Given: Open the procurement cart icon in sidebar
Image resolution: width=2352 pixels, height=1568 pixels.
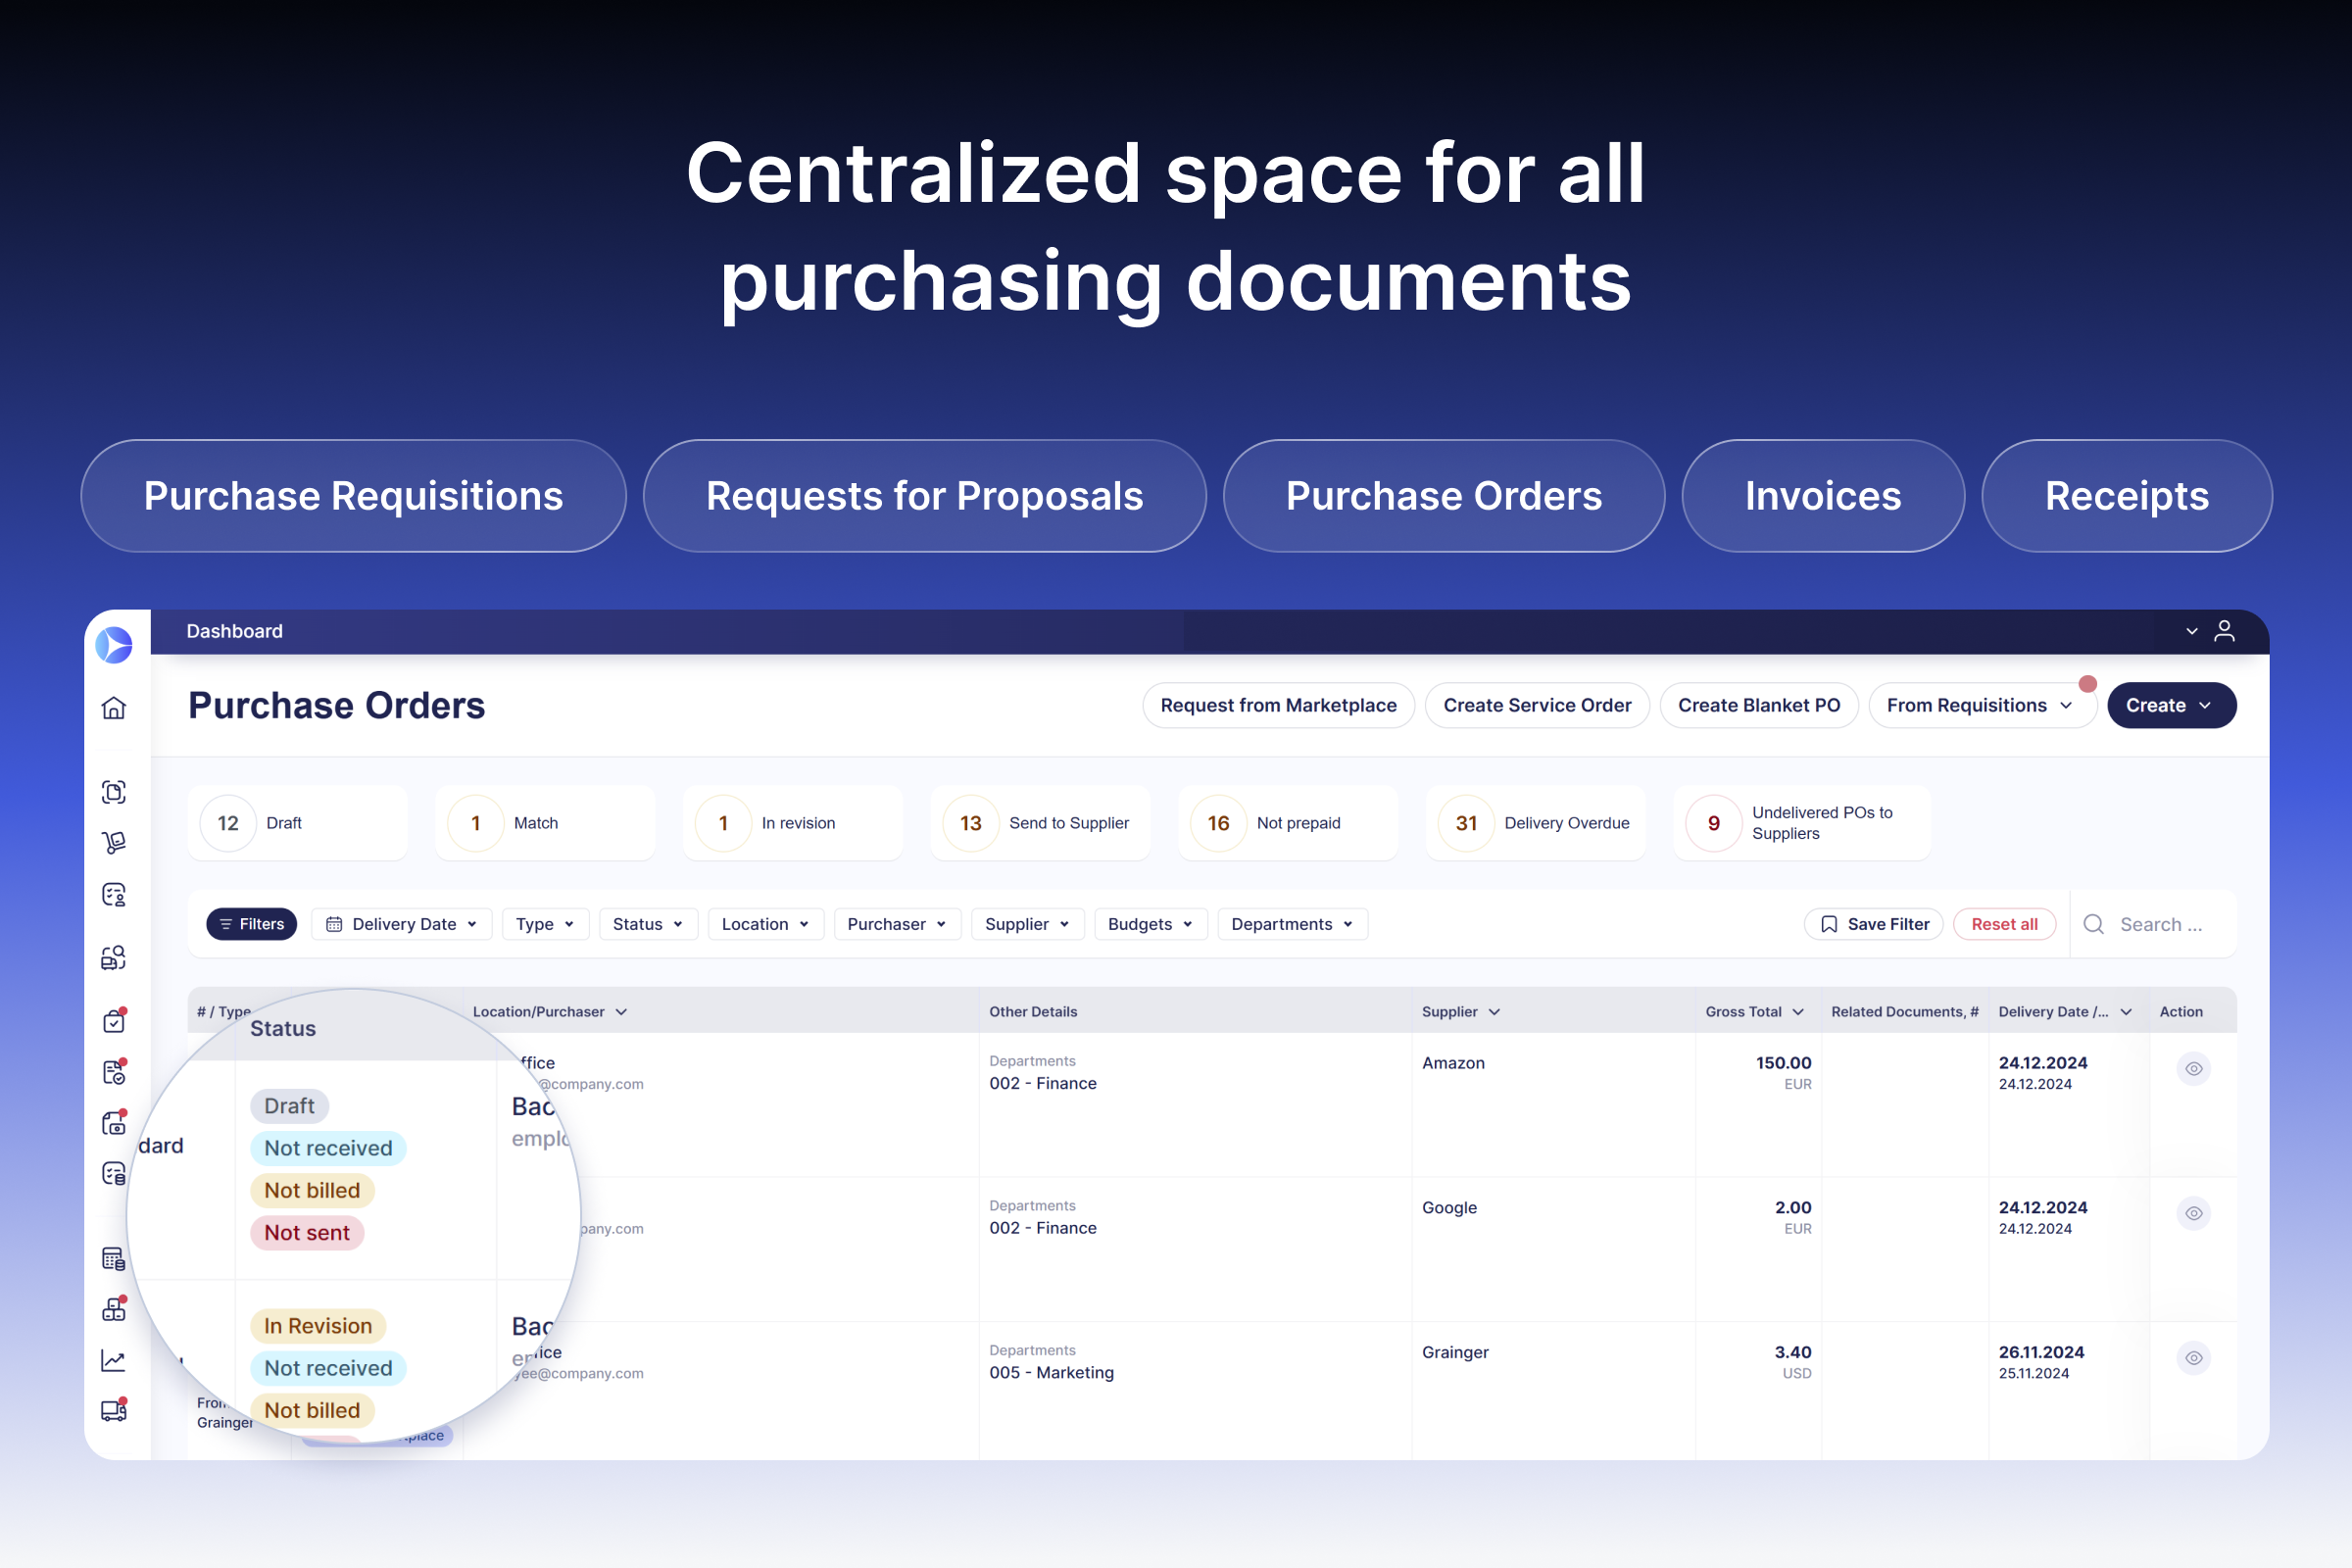Looking at the screenshot, I should [x=114, y=841].
